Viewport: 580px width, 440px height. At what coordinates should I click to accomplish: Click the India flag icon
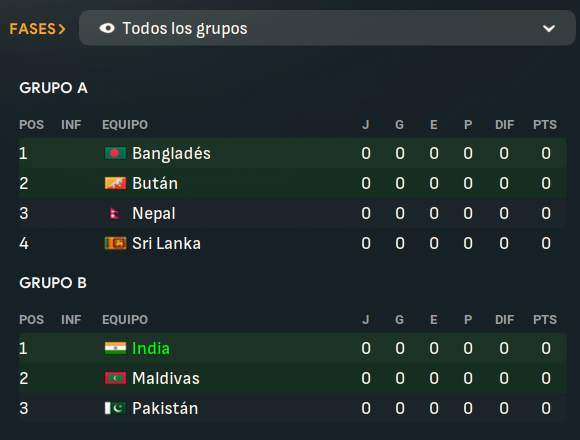115,348
